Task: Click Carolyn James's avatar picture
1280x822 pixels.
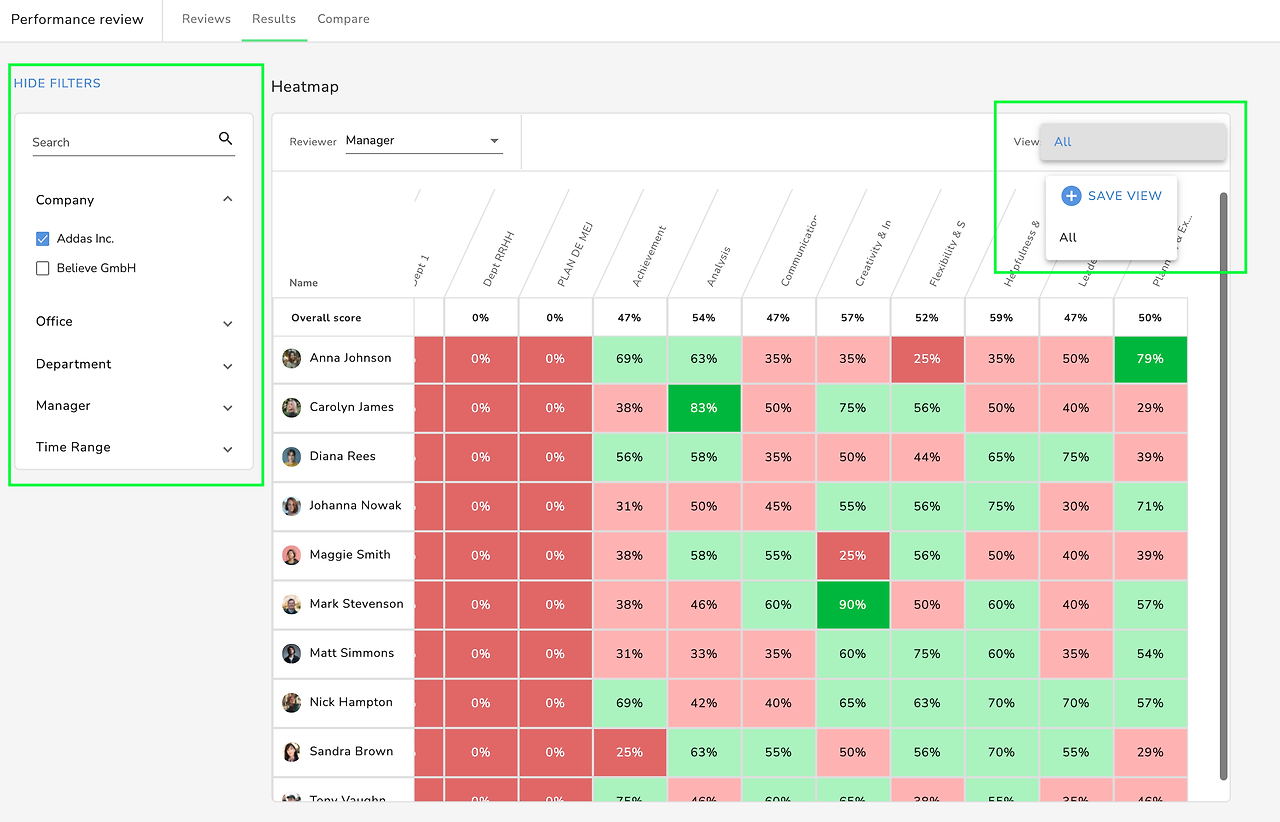Action: point(292,408)
